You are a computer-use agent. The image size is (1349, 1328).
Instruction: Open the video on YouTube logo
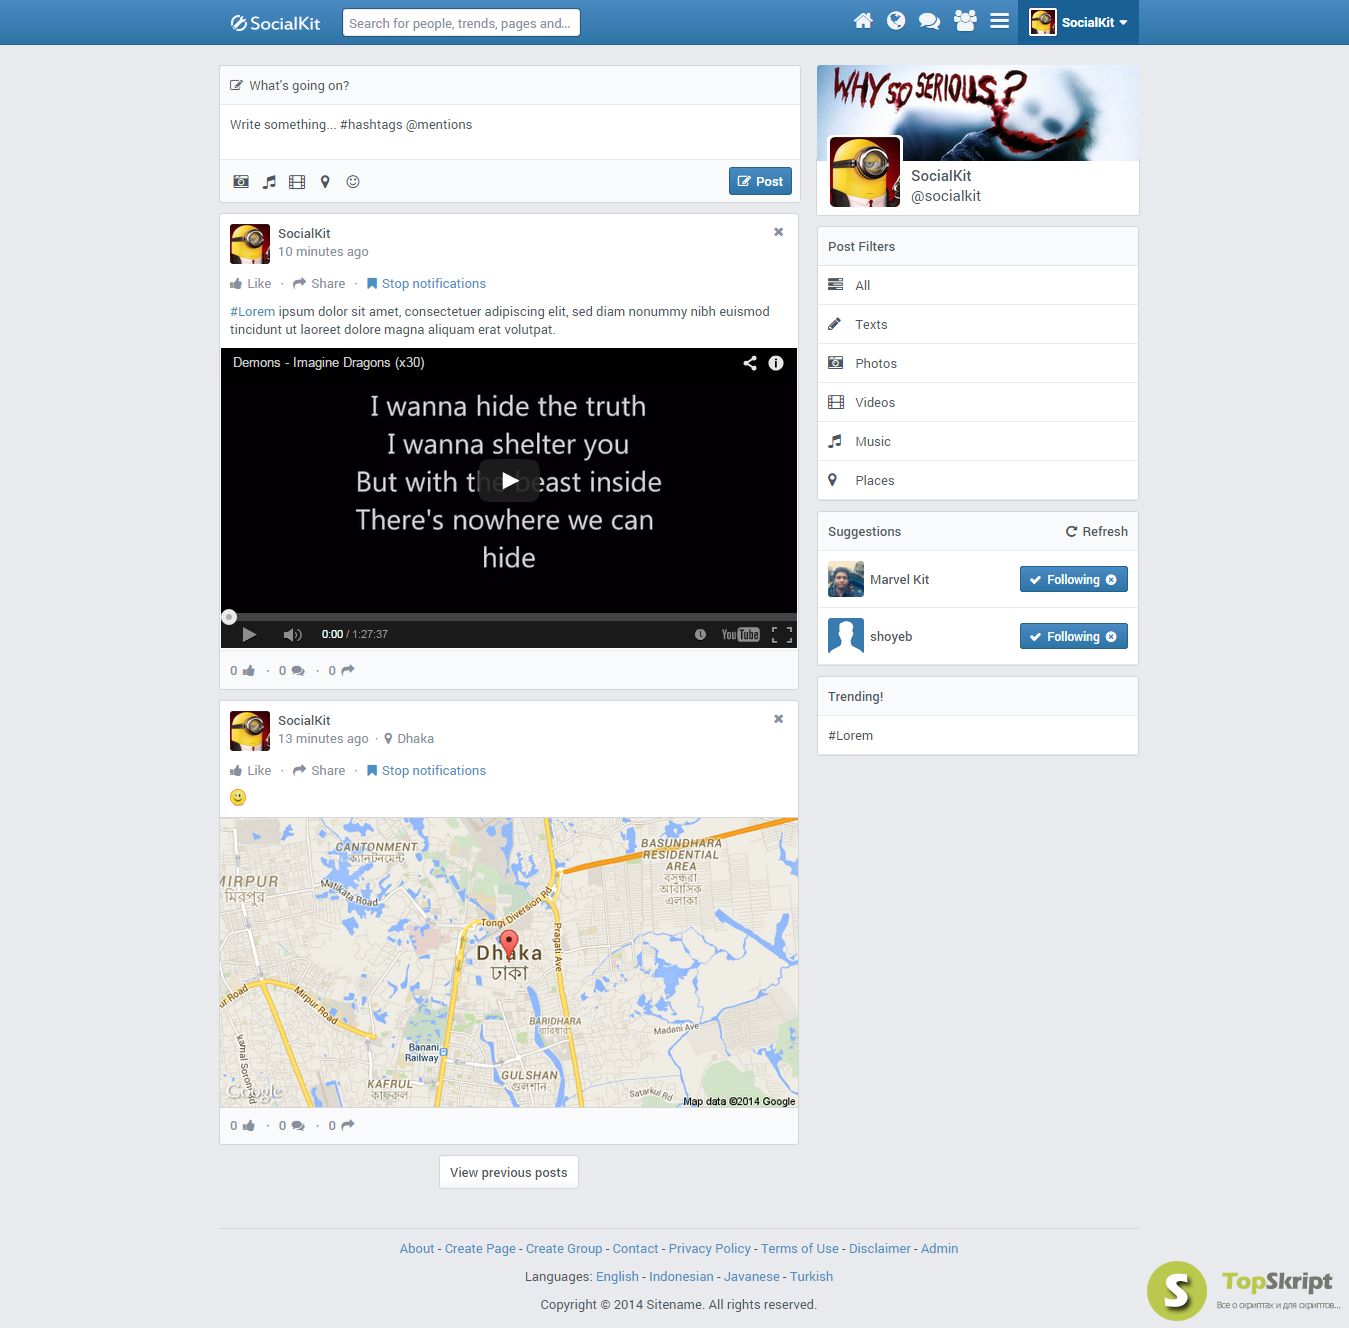coord(741,634)
